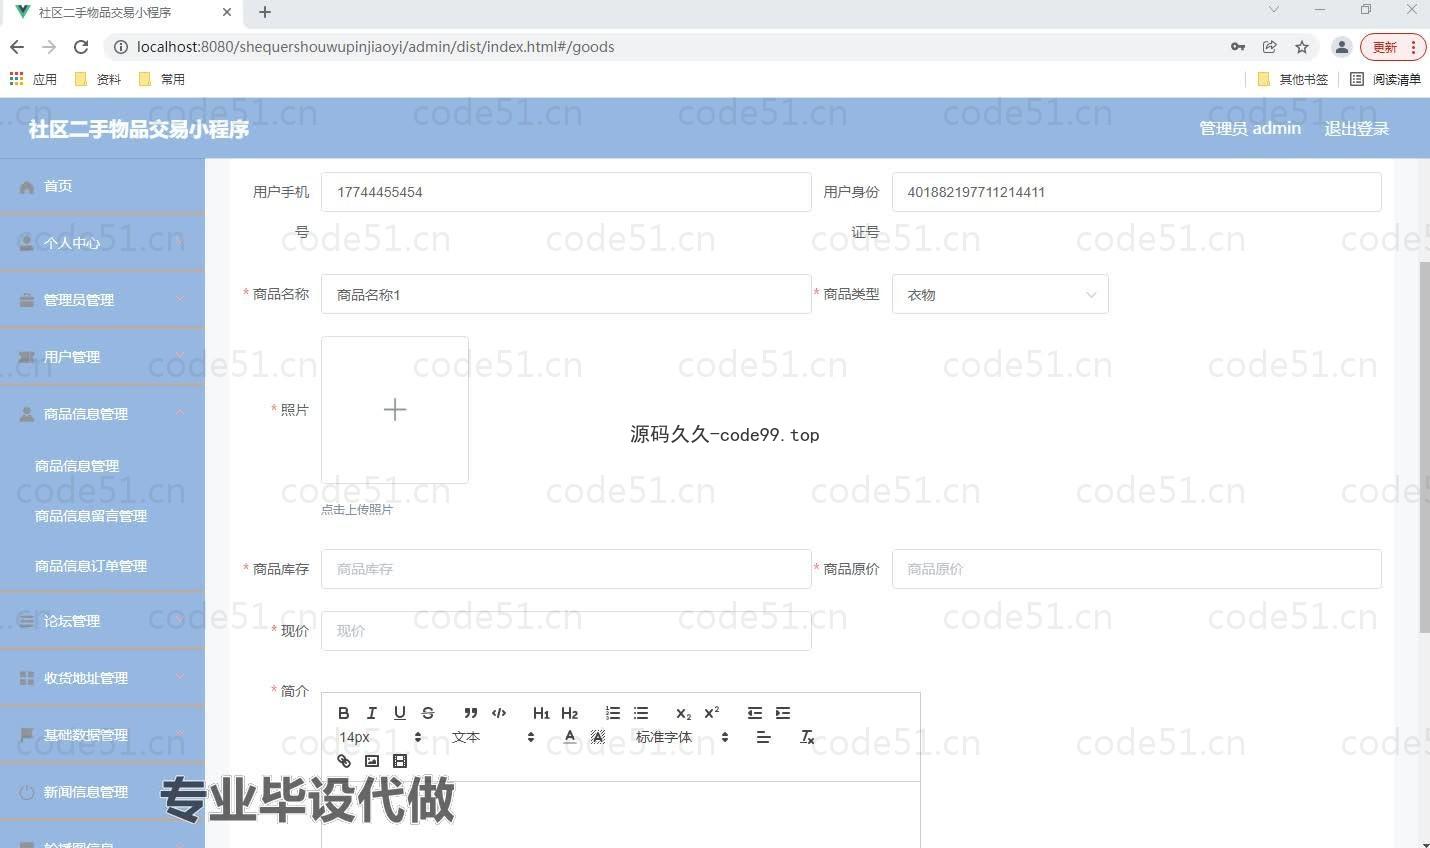Insert a hyperlink in the editor

[x=343, y=761]
